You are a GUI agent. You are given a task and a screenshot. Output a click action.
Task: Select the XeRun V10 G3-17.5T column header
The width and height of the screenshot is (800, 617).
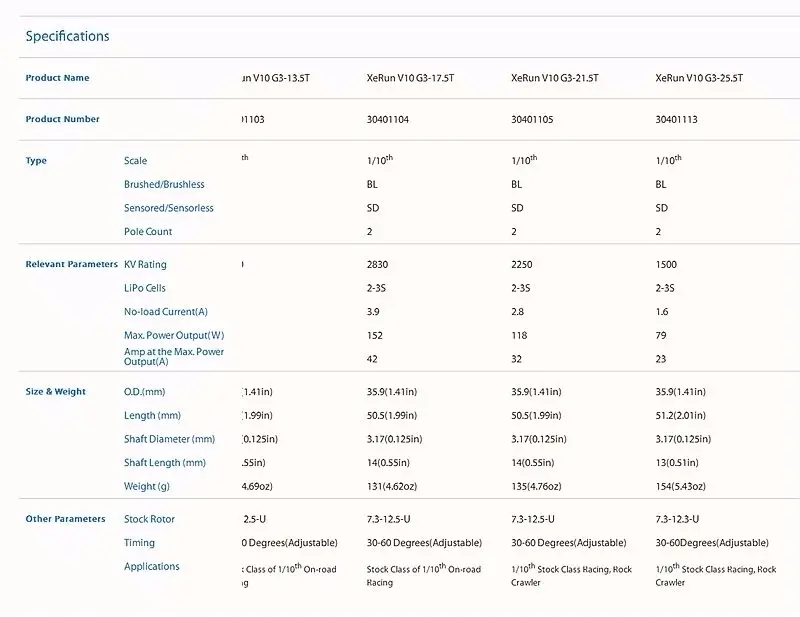pos(410,78)
